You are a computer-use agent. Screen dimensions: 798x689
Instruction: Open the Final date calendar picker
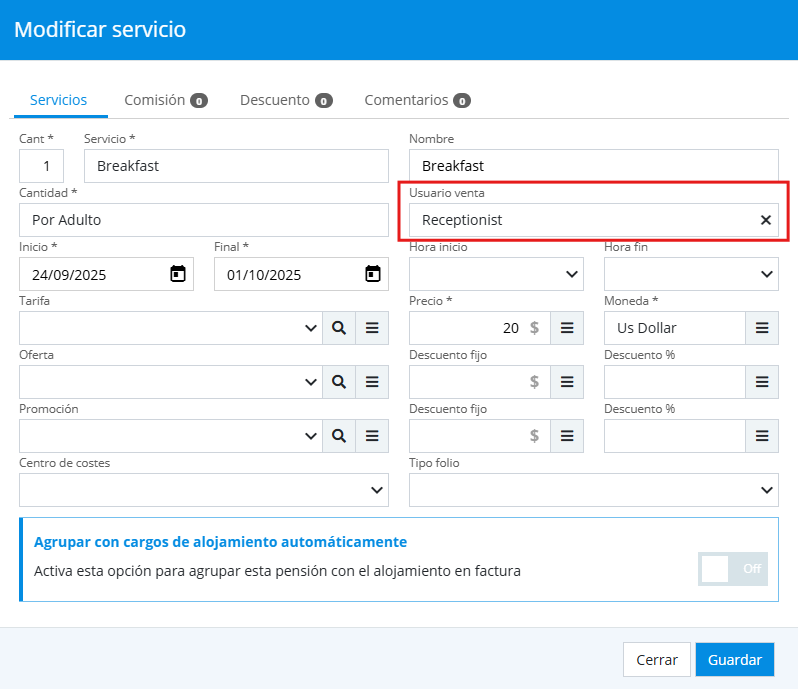coord(373,274)
